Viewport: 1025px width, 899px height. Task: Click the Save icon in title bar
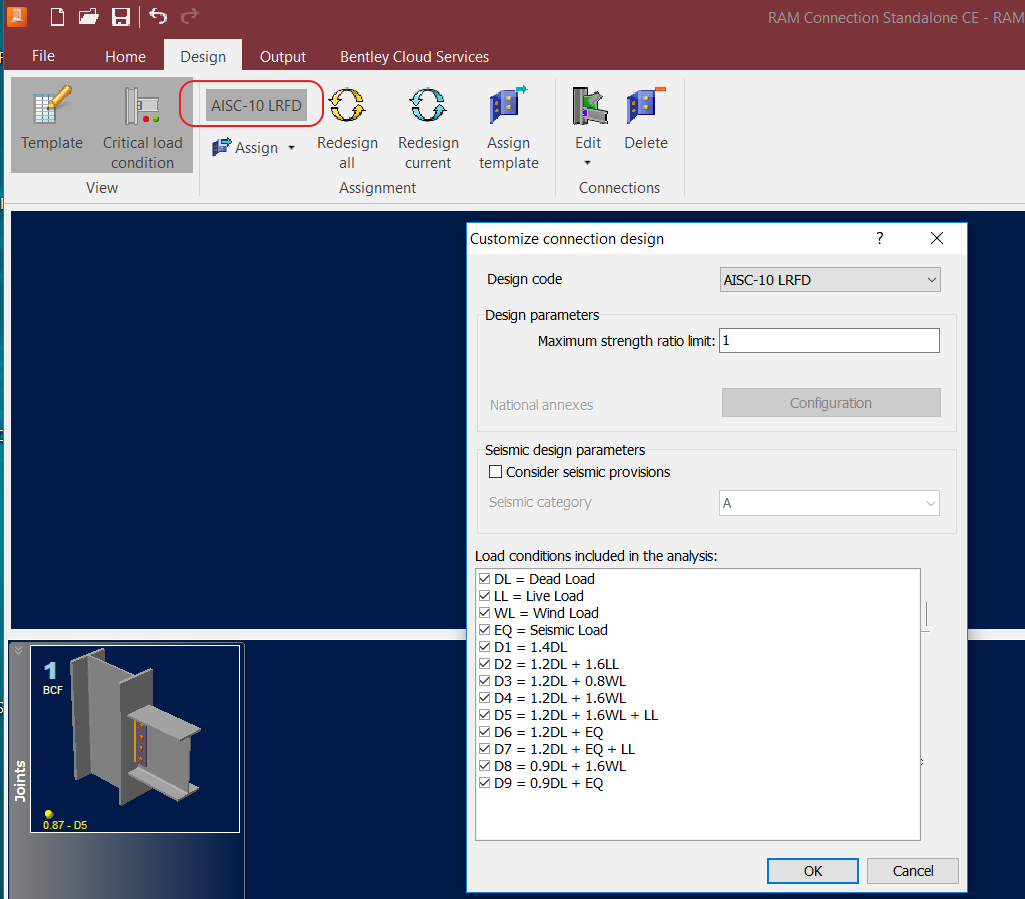pyautogui.click(x=120, y=16)
